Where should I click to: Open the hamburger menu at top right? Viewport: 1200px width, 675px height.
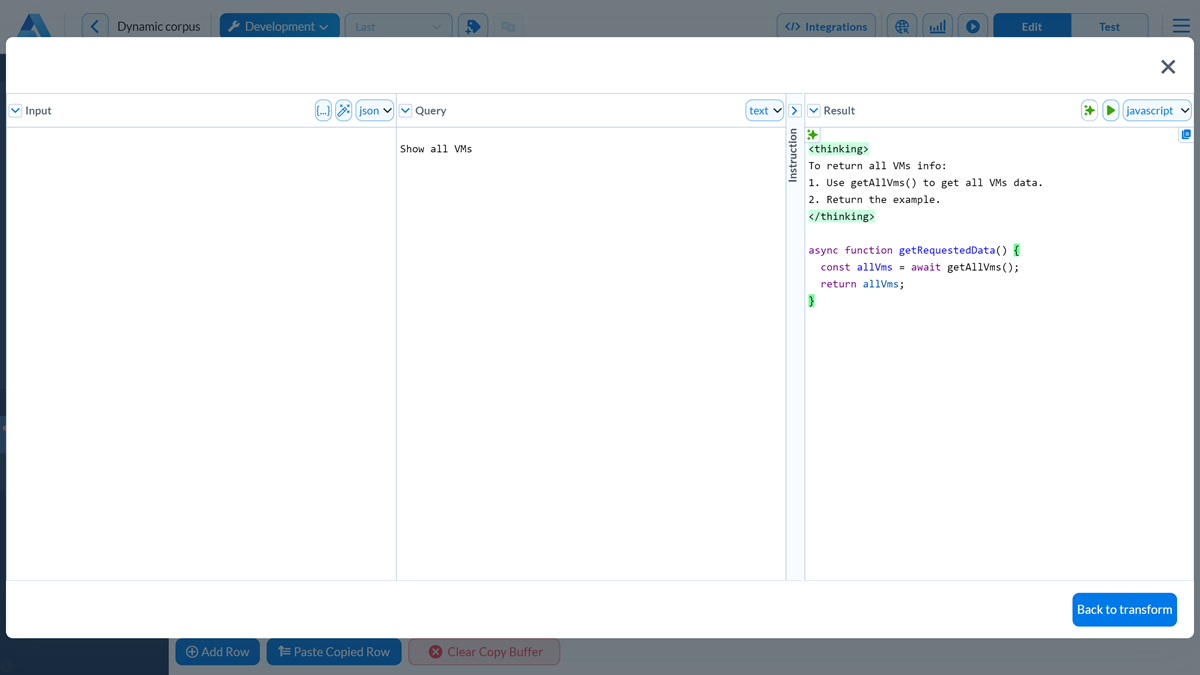click(1181, 26)
